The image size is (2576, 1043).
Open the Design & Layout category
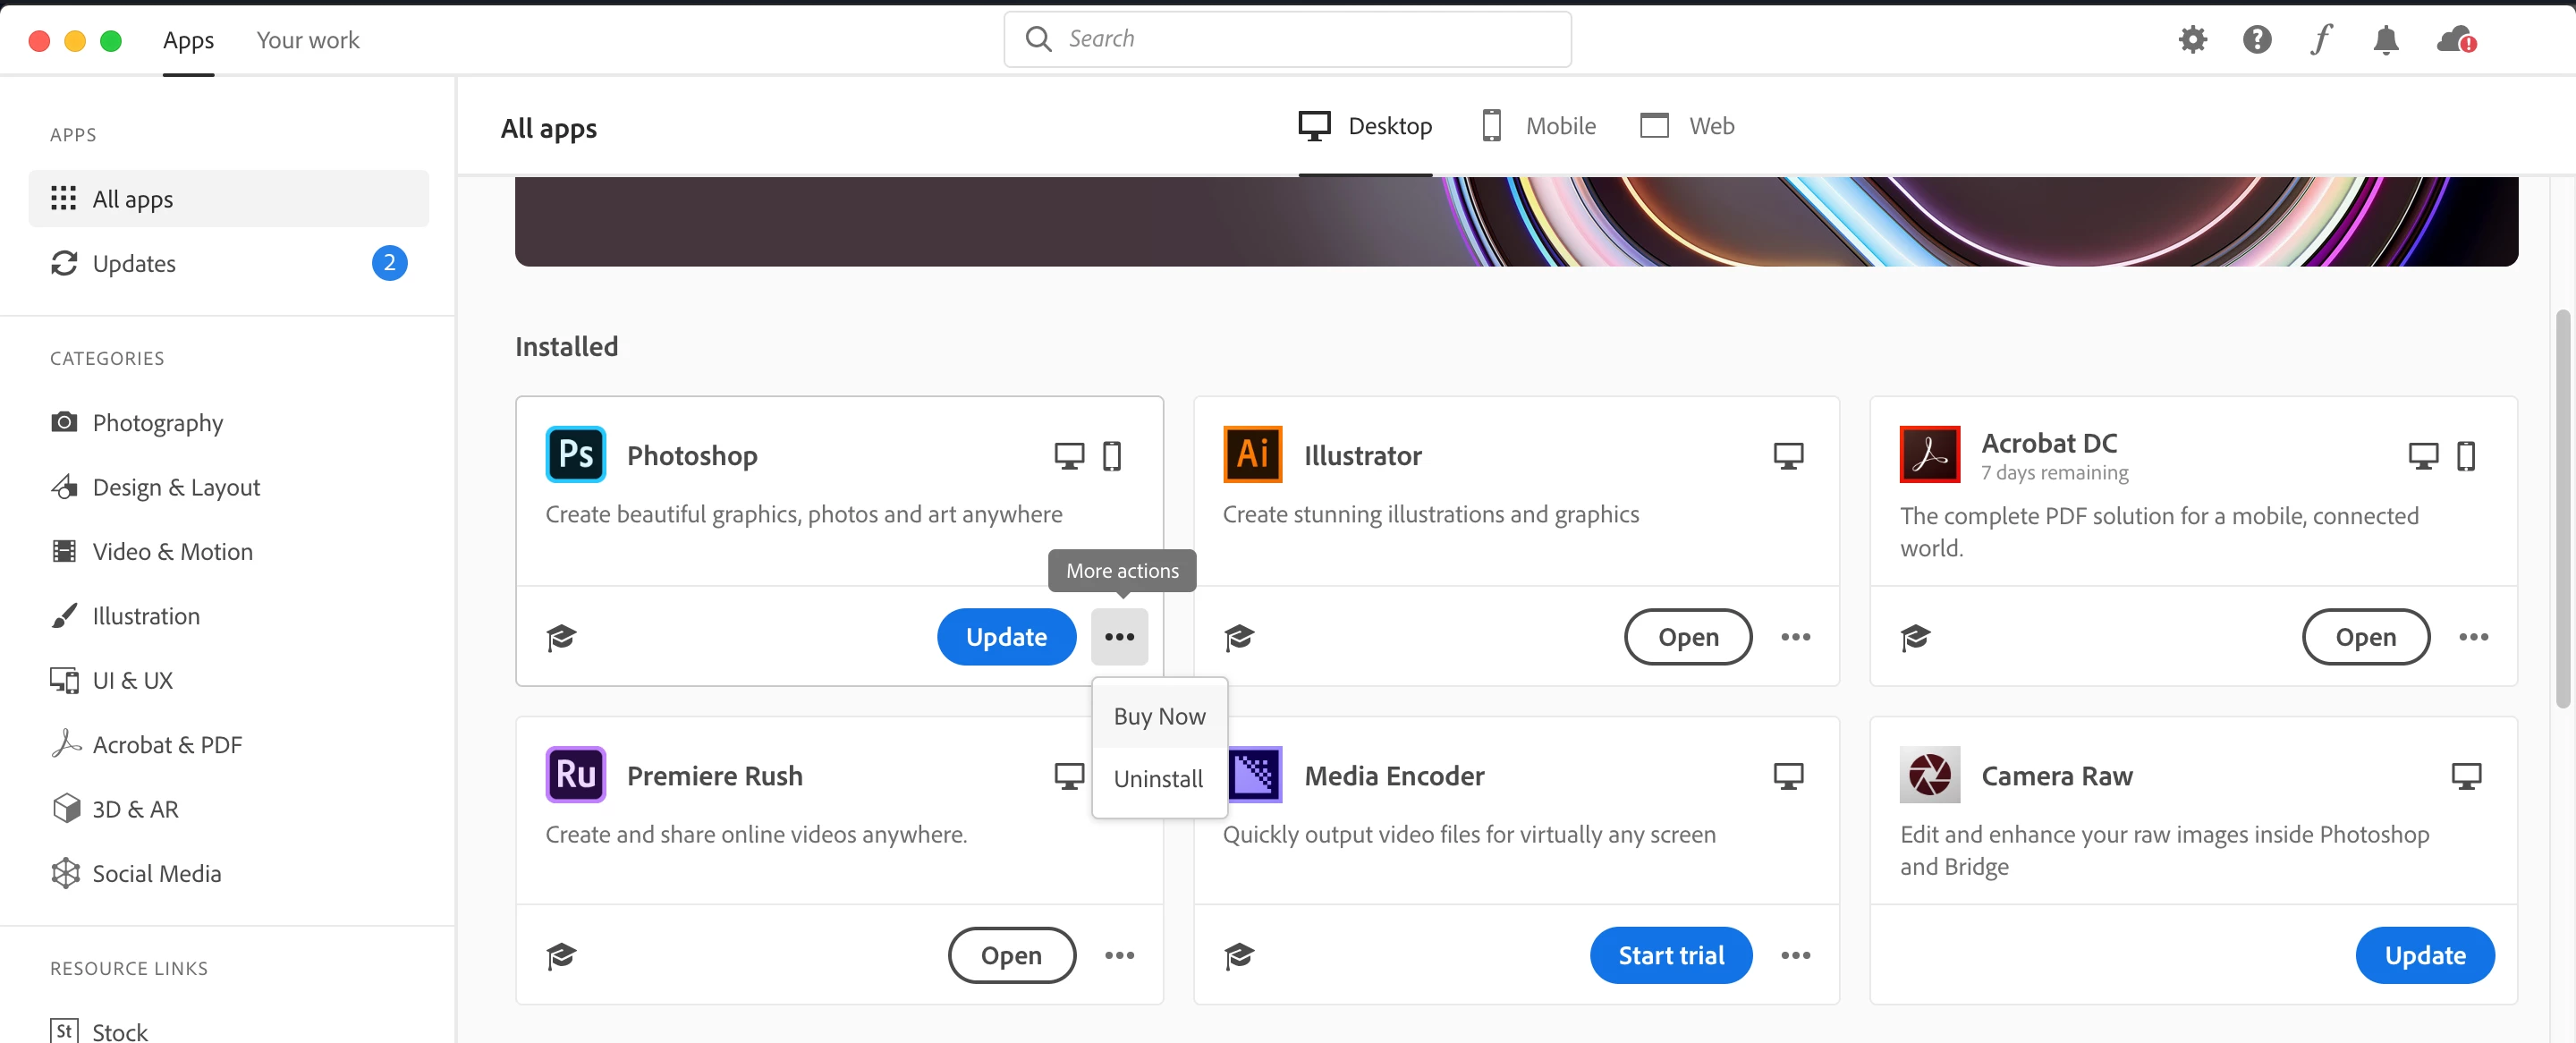pyautogui.click(x=155, y=487)
